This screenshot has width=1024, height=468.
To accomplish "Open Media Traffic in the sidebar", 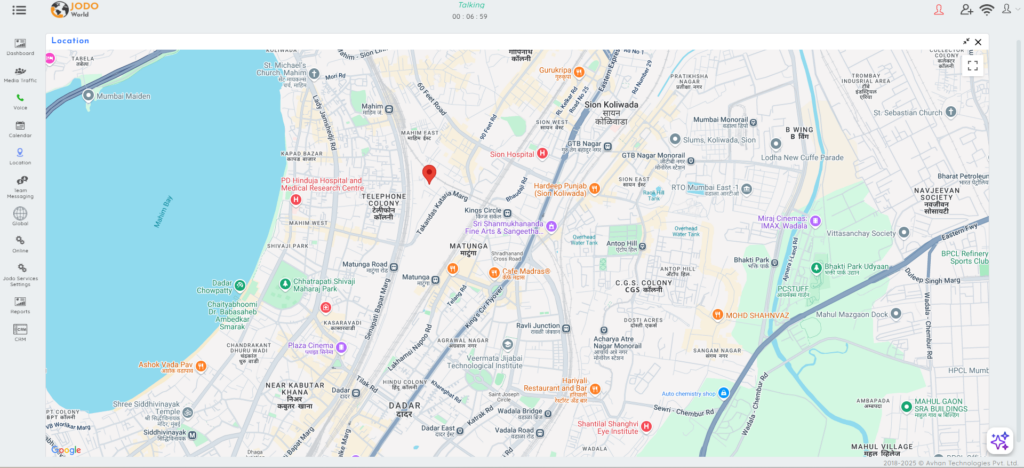I will [20, 74].
